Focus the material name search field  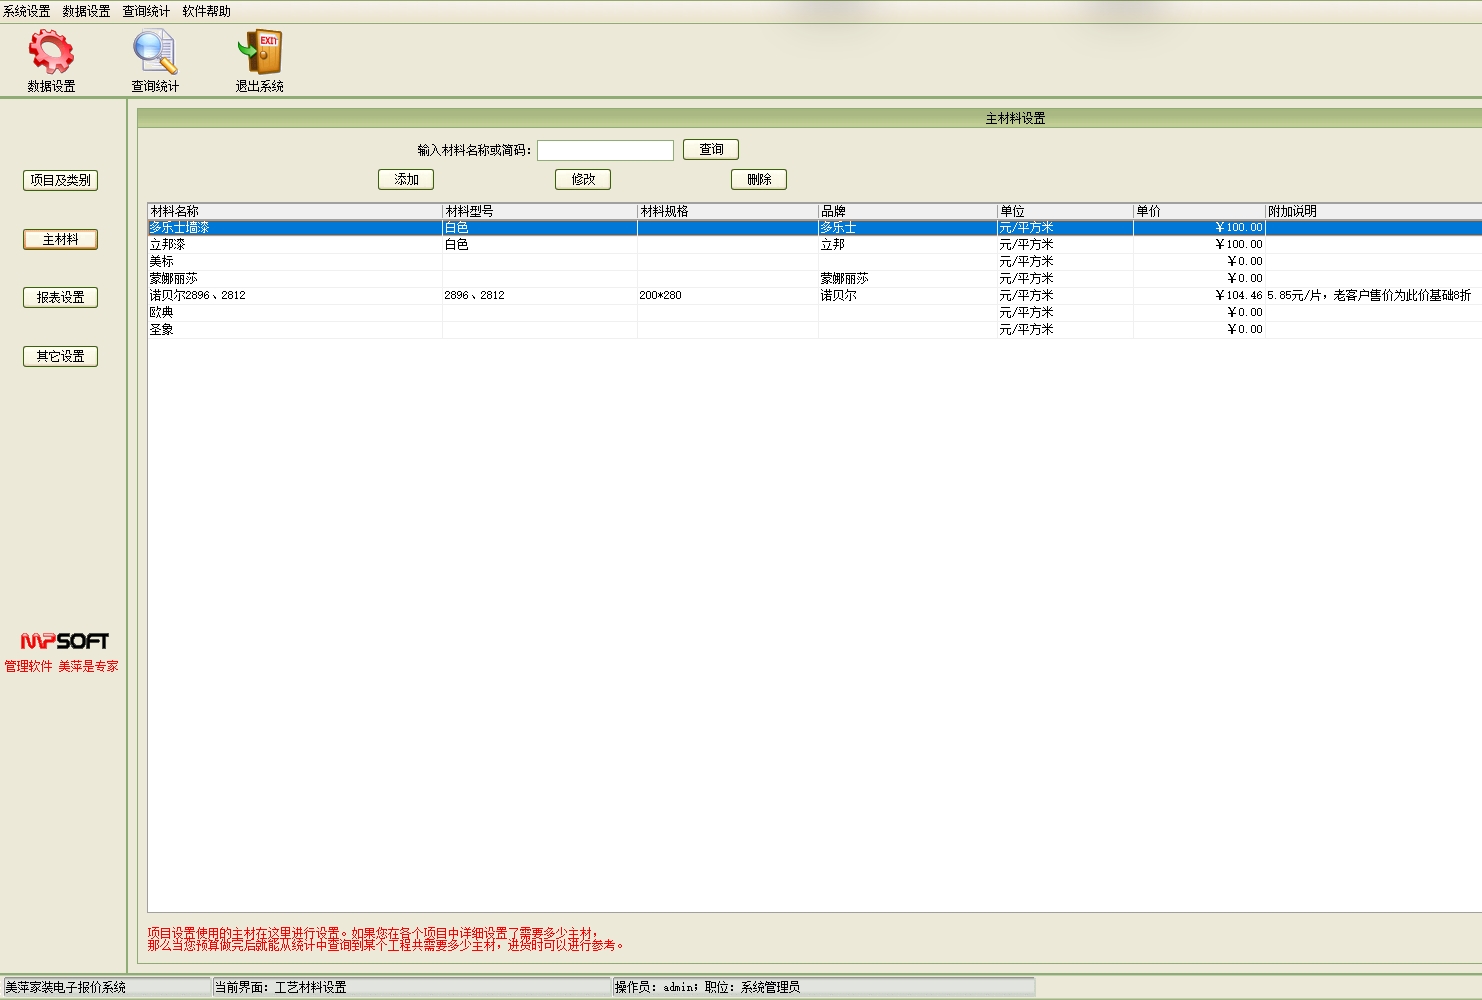605,150
